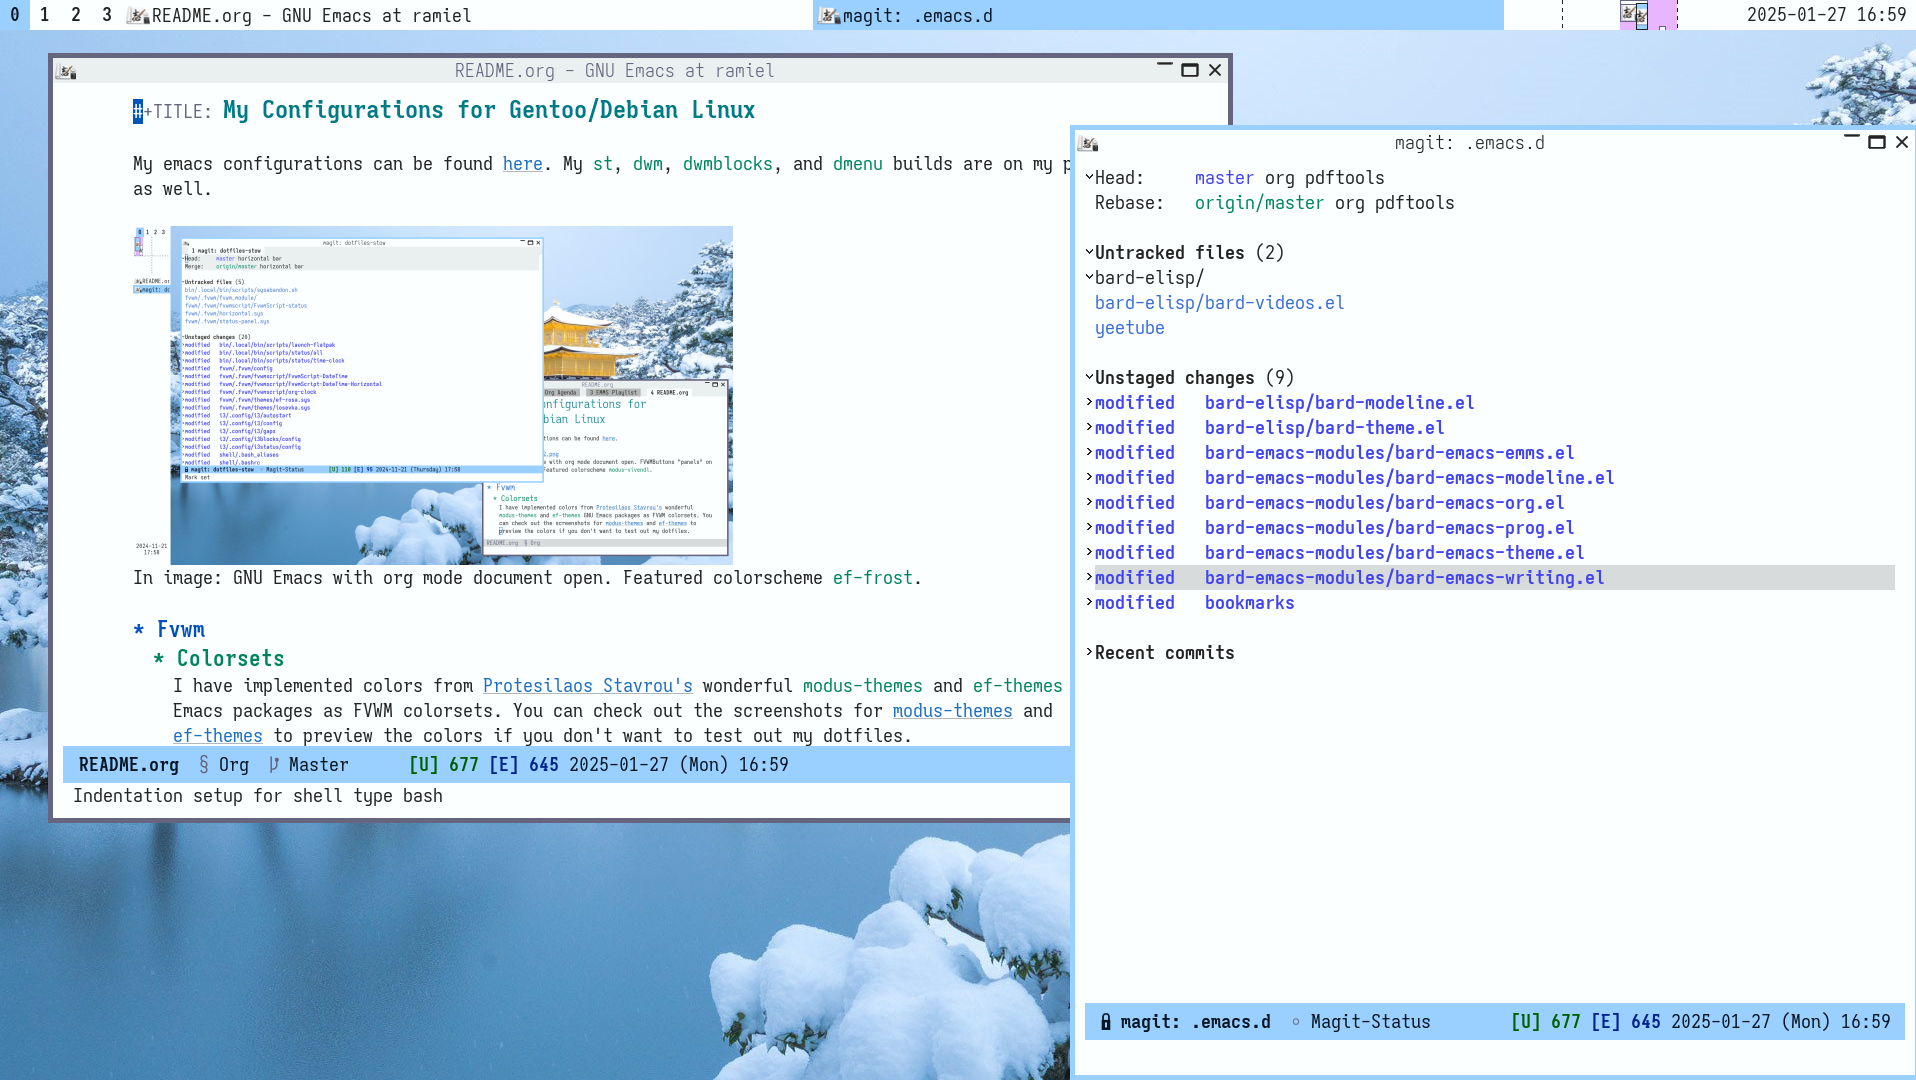Click 'origin/master' on Rebase line

1259,203
